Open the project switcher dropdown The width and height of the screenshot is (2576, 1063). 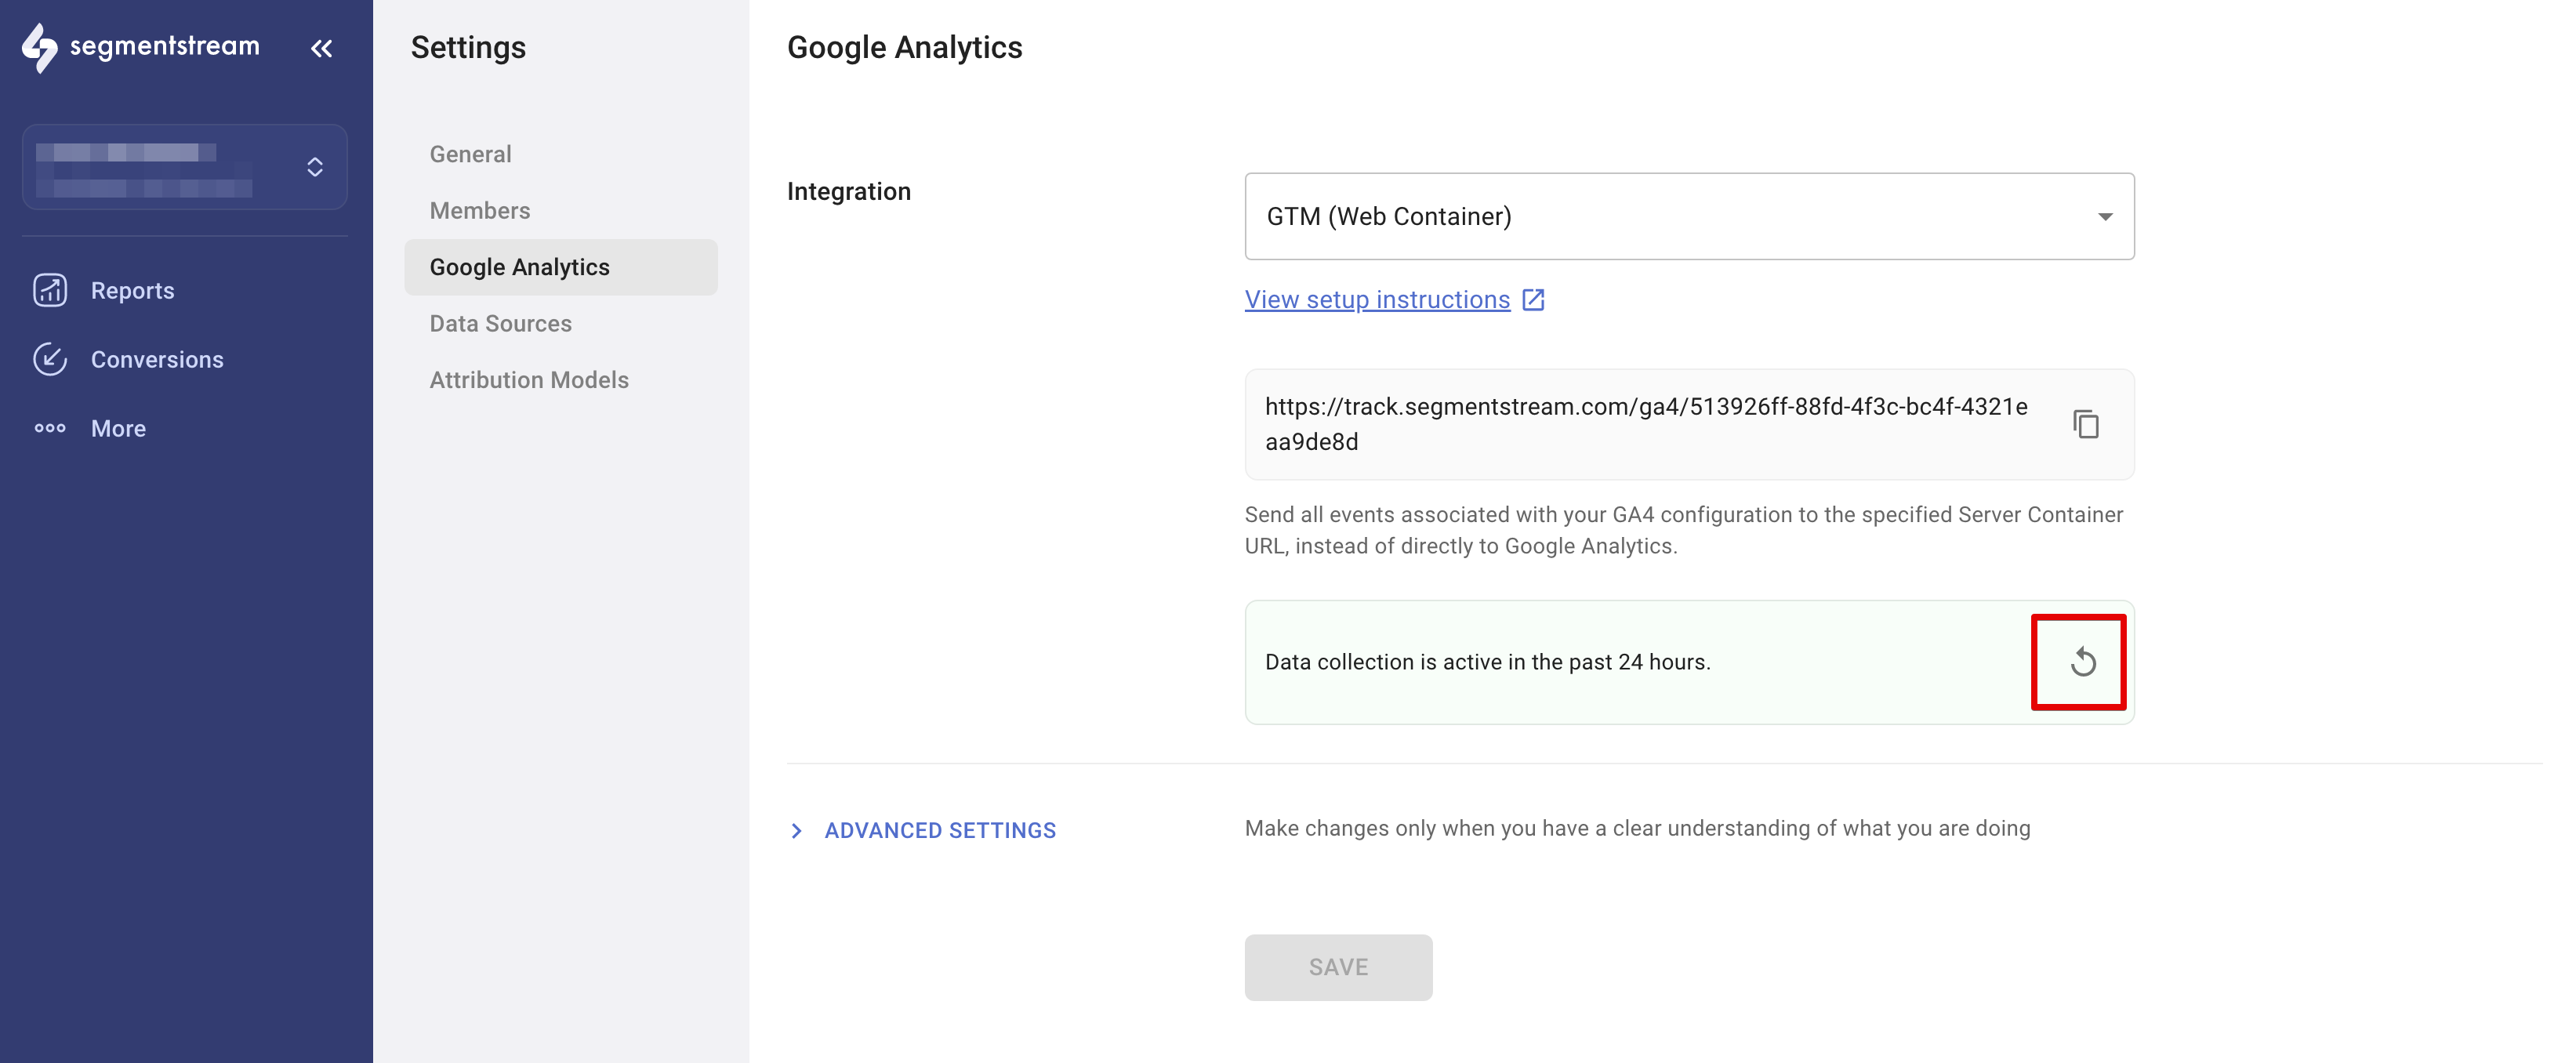185,167
